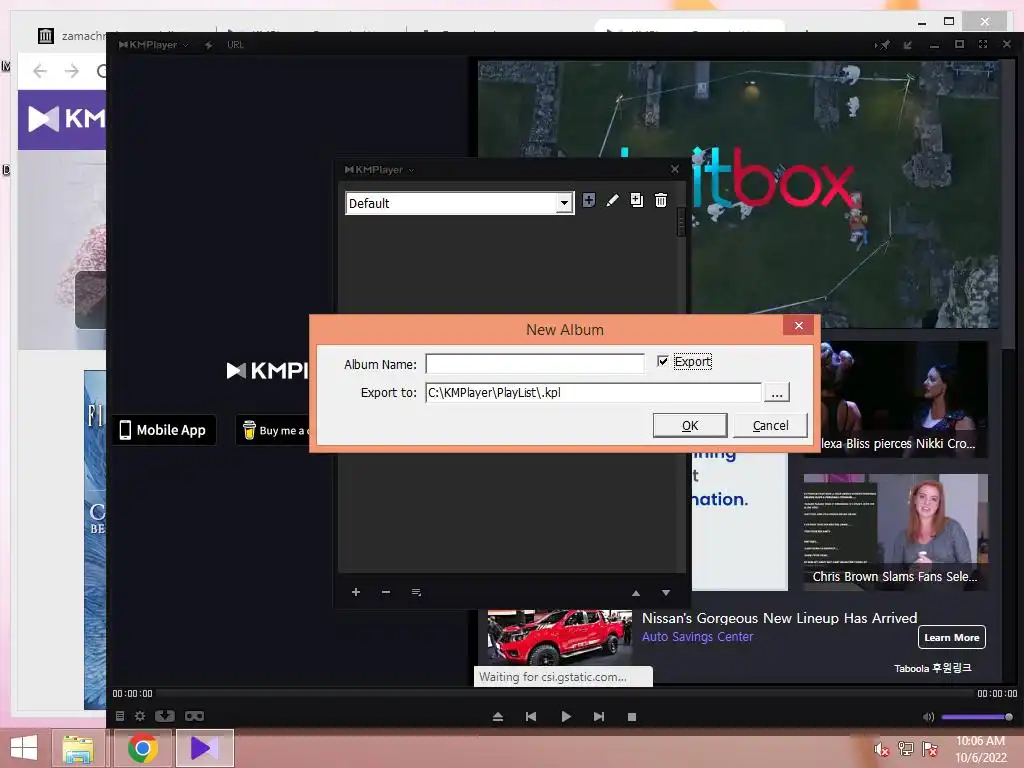The height and width of the screenshot is (768, 1024).
Task: Open the network tray icon
Action: pyautogui.click(x=906, y=749)
